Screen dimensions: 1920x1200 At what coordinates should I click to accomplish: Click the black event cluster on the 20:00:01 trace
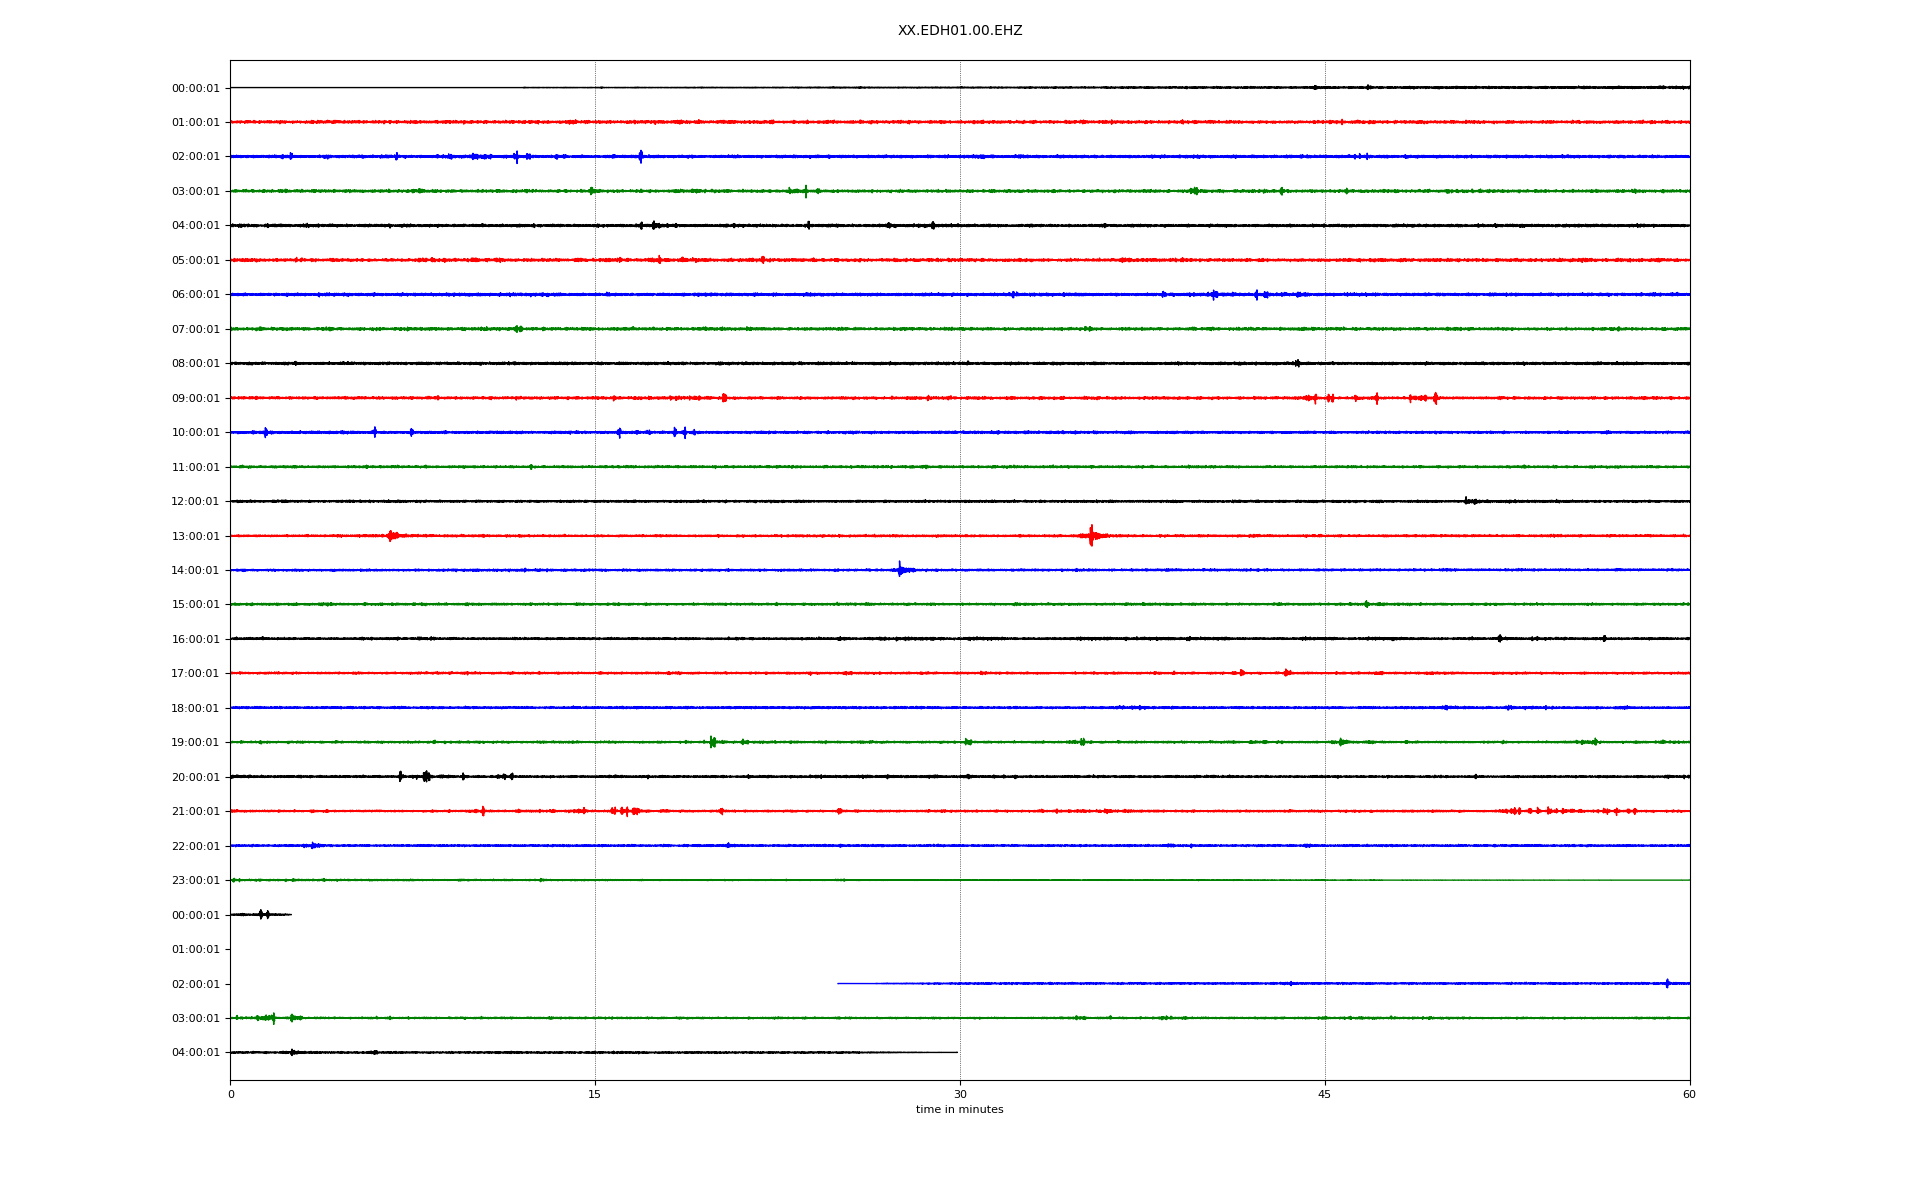click(x=425, y=776)
